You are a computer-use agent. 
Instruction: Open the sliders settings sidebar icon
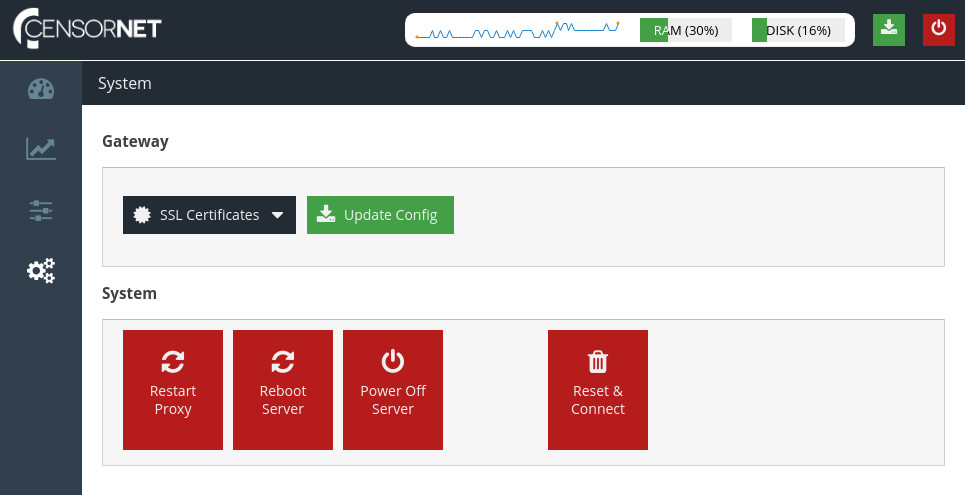point(41,211)
